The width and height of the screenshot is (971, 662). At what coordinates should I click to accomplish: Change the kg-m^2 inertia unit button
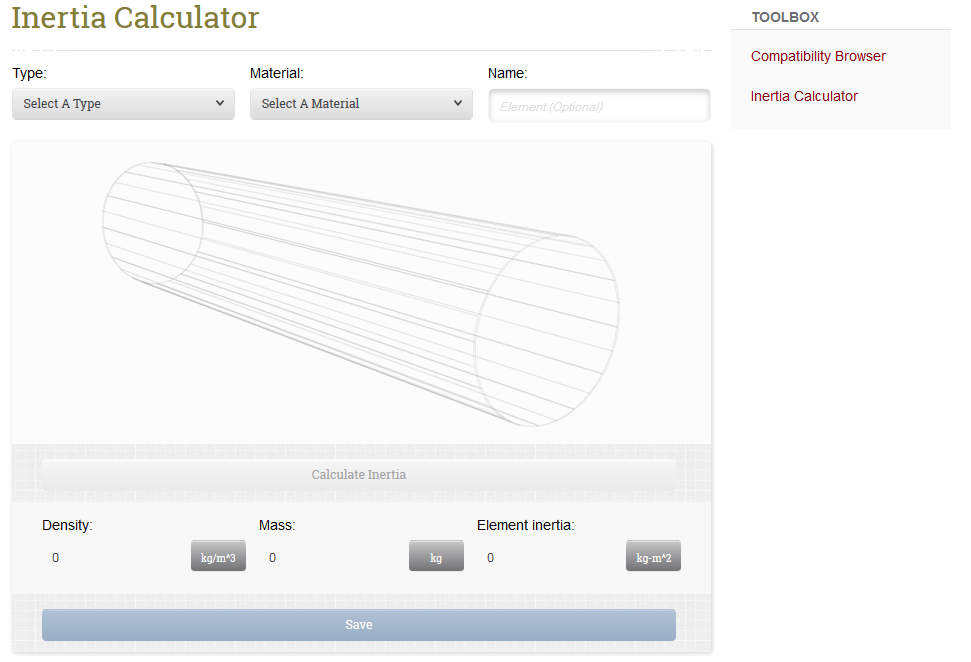pyautogui.click(x=653, y=555)
